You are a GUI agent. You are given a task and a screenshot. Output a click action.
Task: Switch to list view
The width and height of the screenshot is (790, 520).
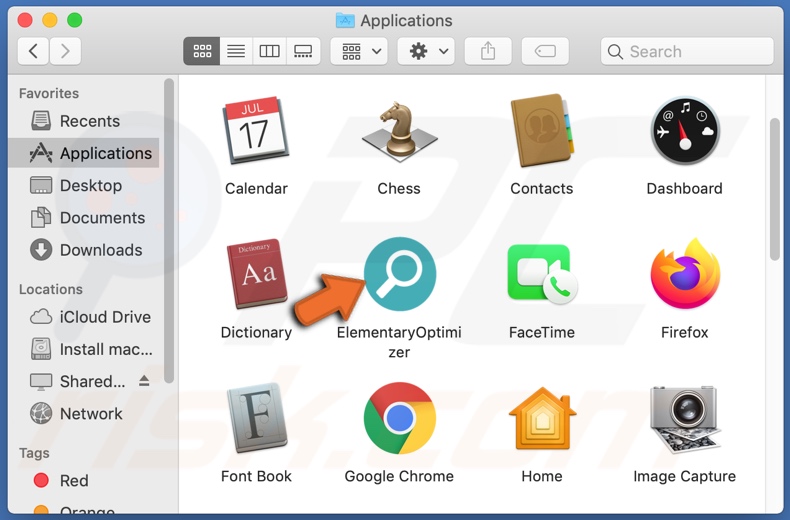pyautogui.click(x=236, y=51)
